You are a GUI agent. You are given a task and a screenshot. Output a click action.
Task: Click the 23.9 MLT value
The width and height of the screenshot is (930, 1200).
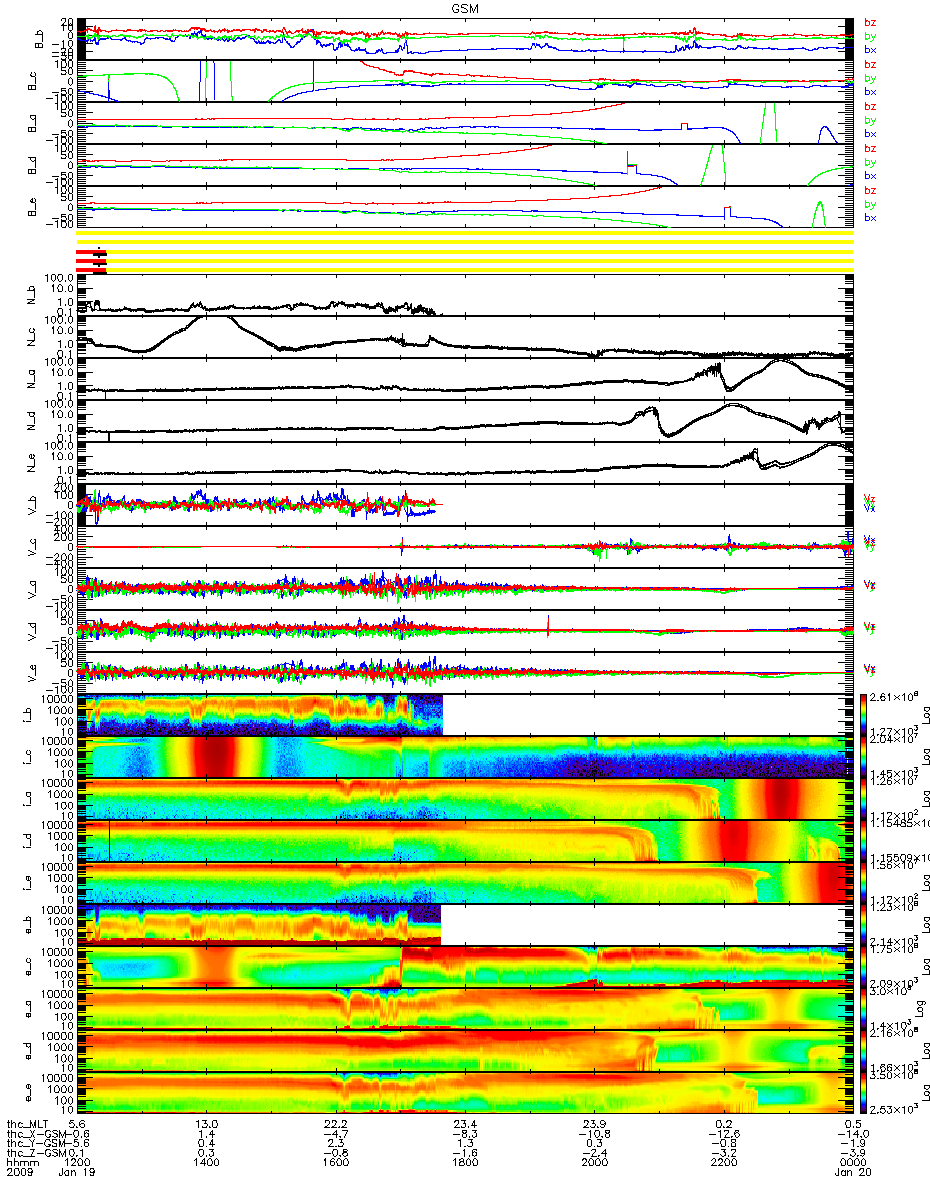[x=593, y=1125]
